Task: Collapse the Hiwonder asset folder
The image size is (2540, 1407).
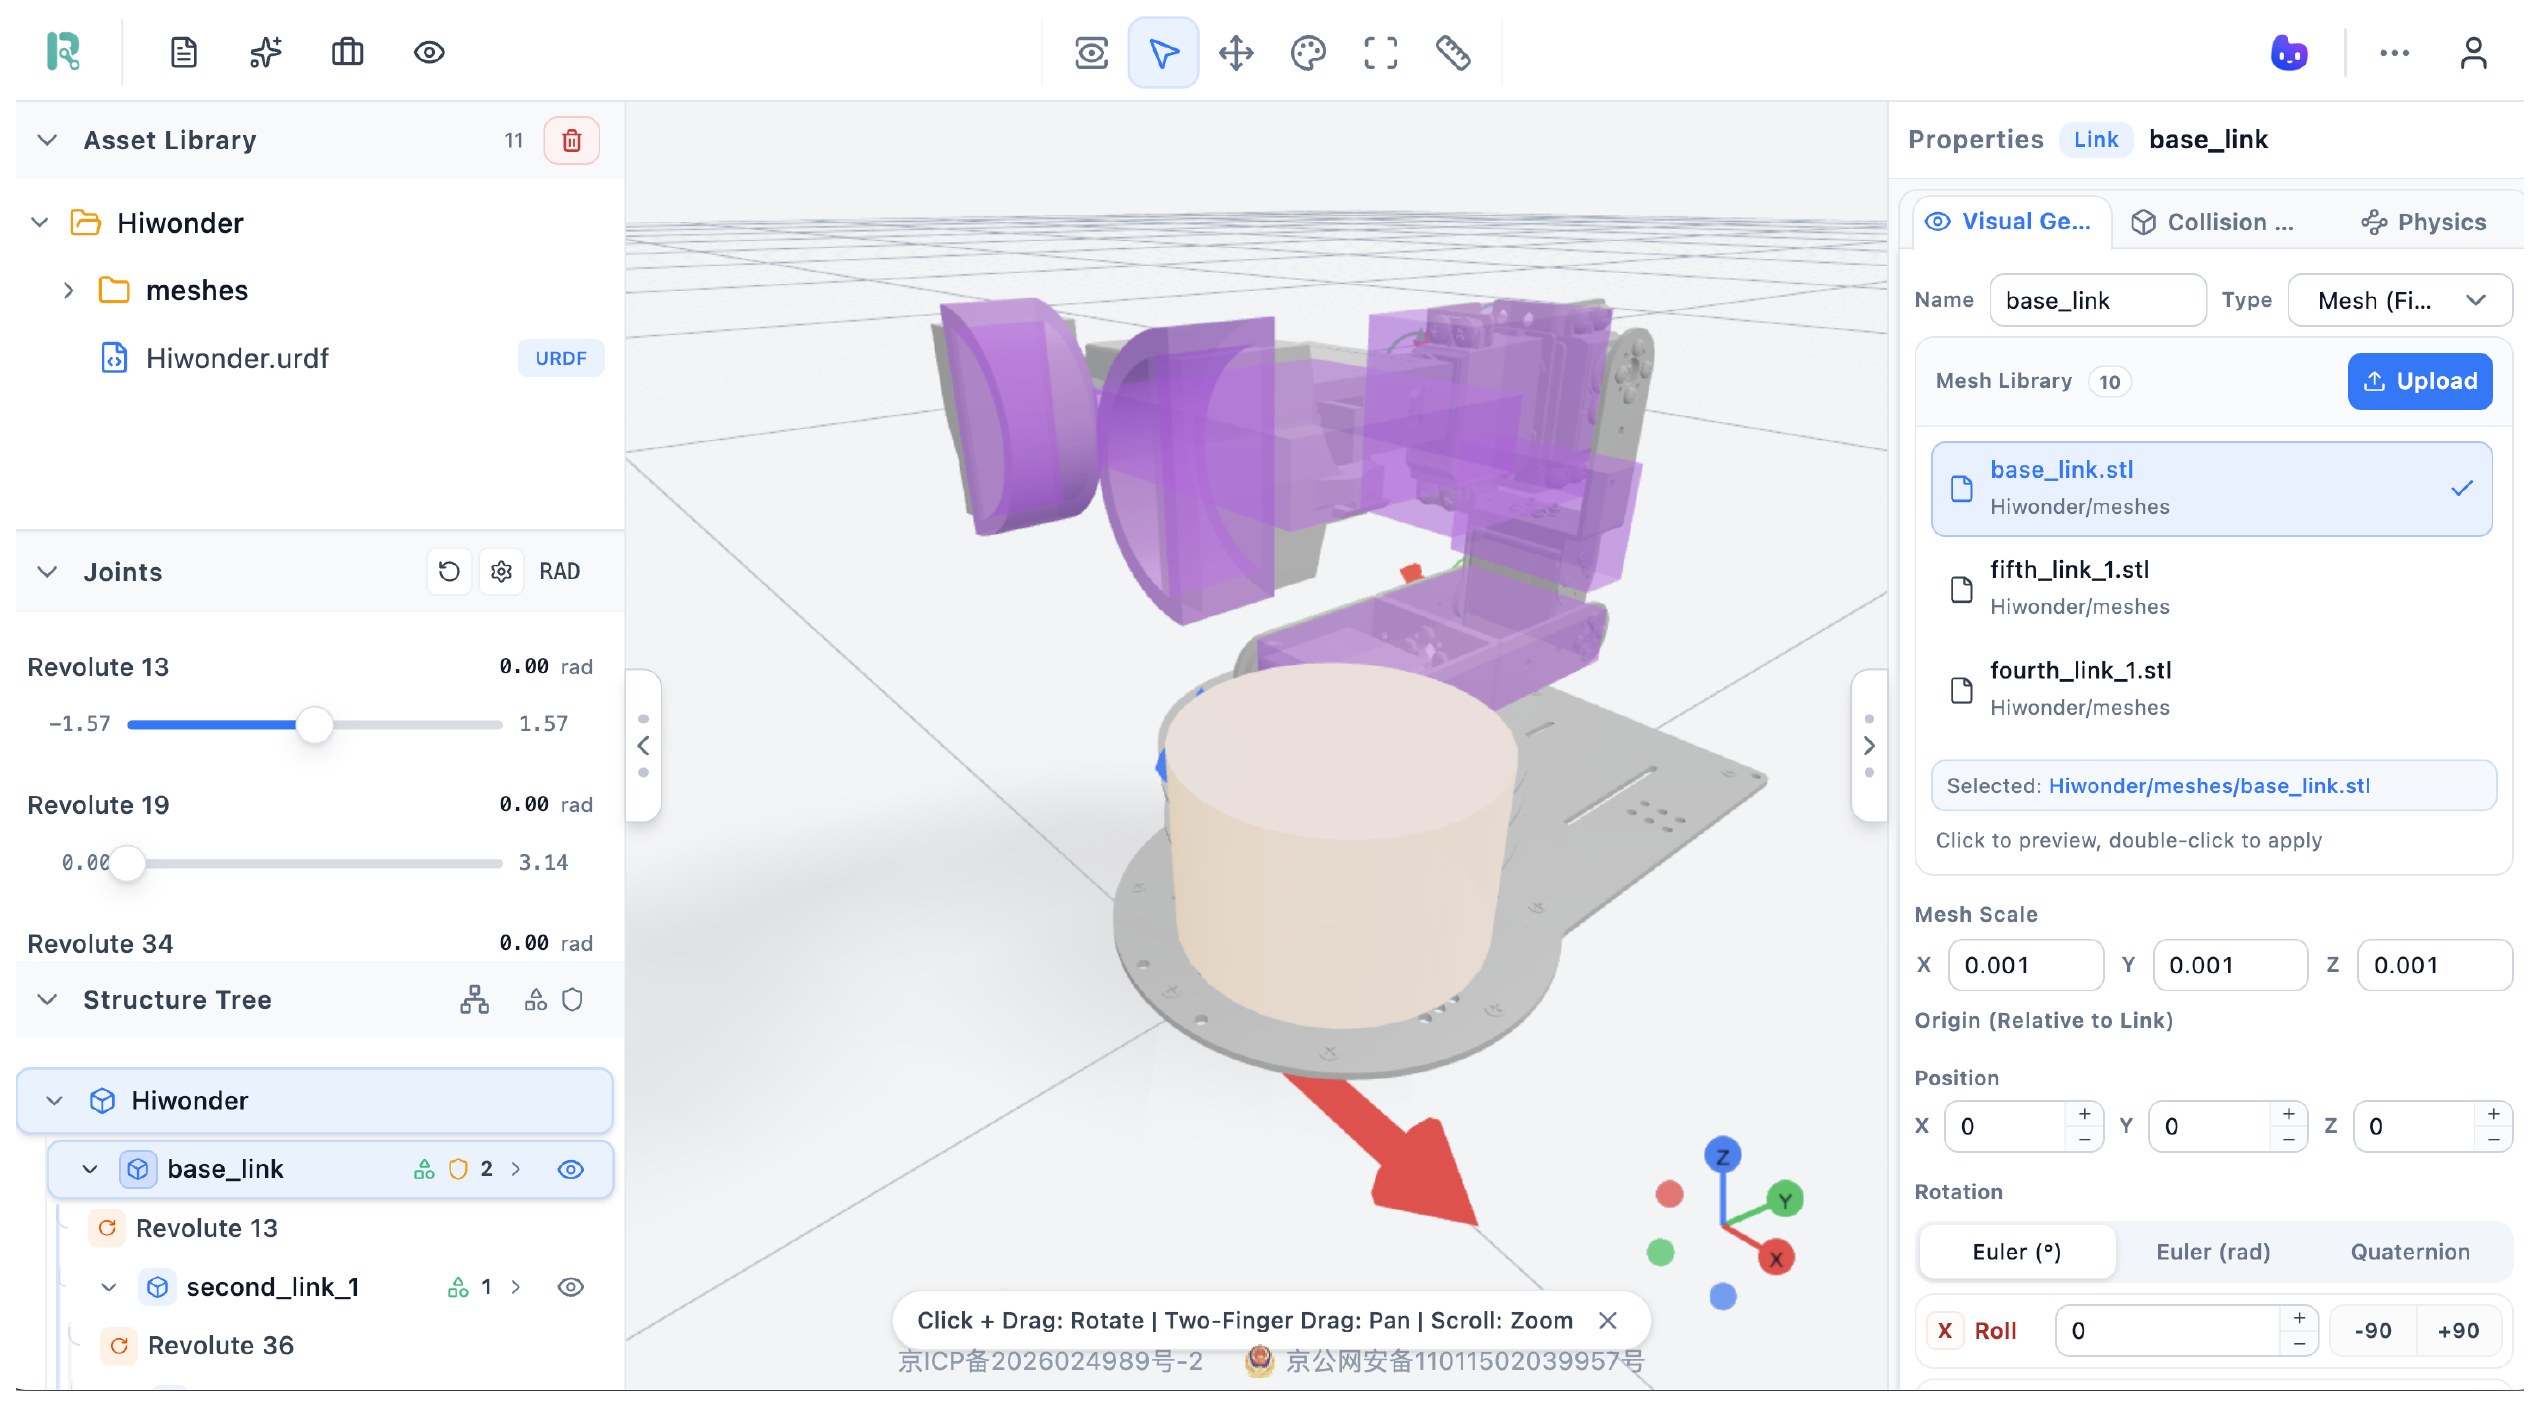Action: [40, 222]
